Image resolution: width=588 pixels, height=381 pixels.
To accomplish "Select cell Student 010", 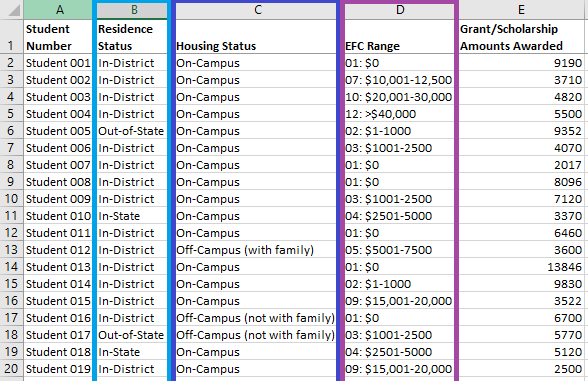I will (58, 216).
